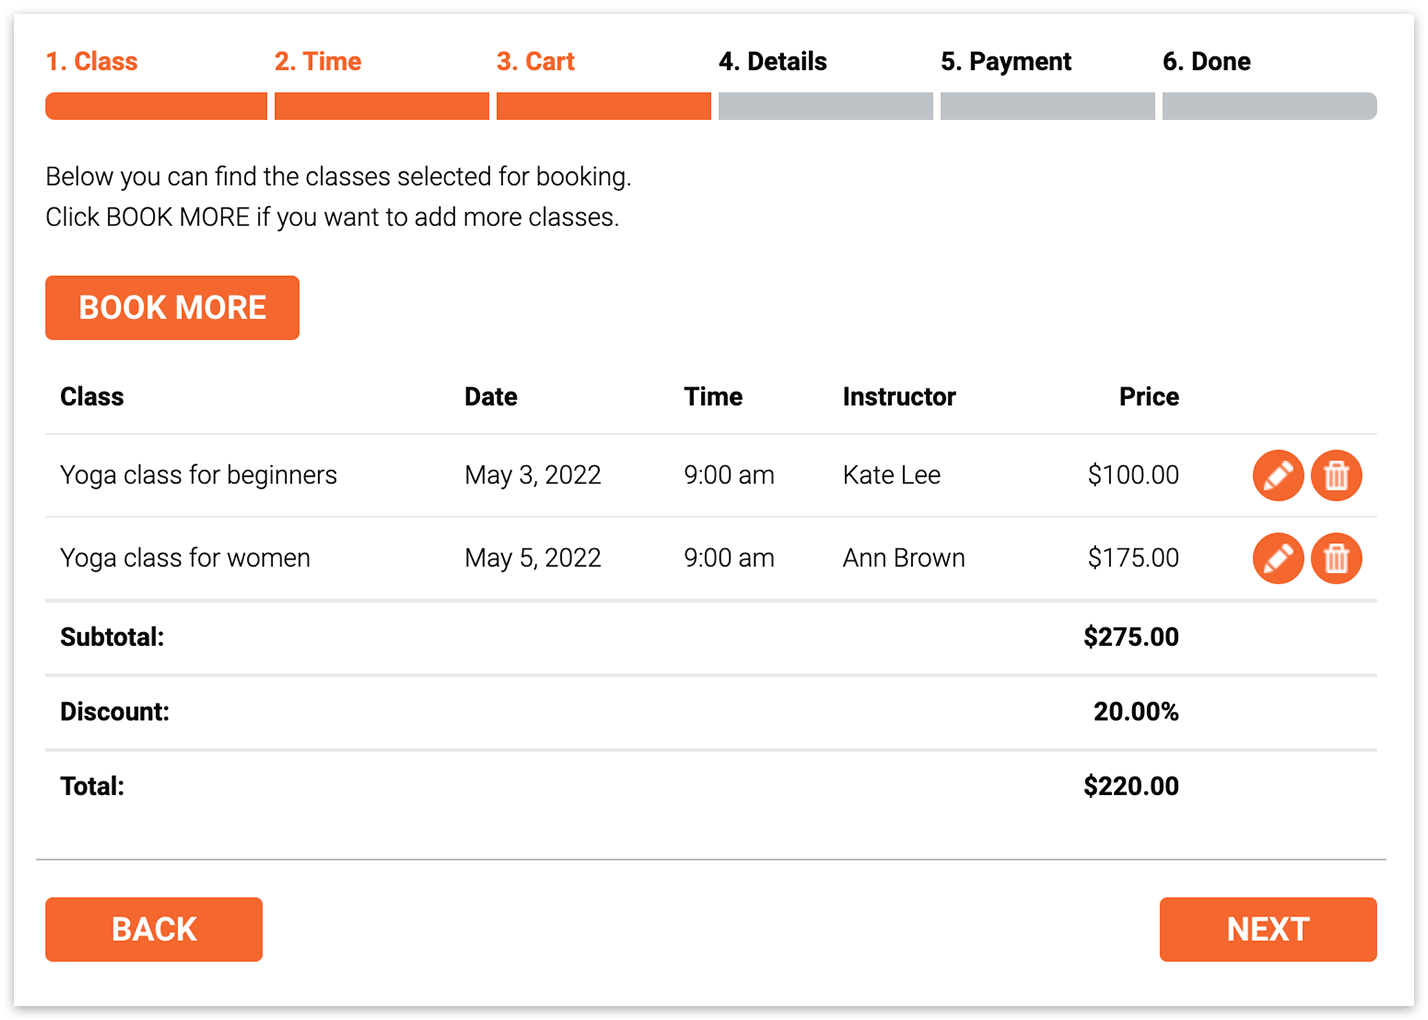Jump to the 4. Details step
1428x1020 pixels.
(773, 61)
